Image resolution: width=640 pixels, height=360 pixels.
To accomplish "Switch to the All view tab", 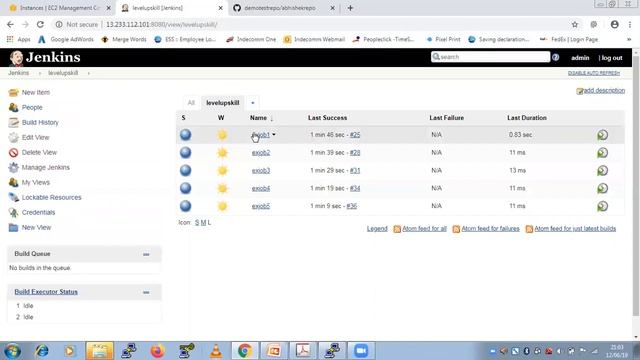I will tap(191, 103).
